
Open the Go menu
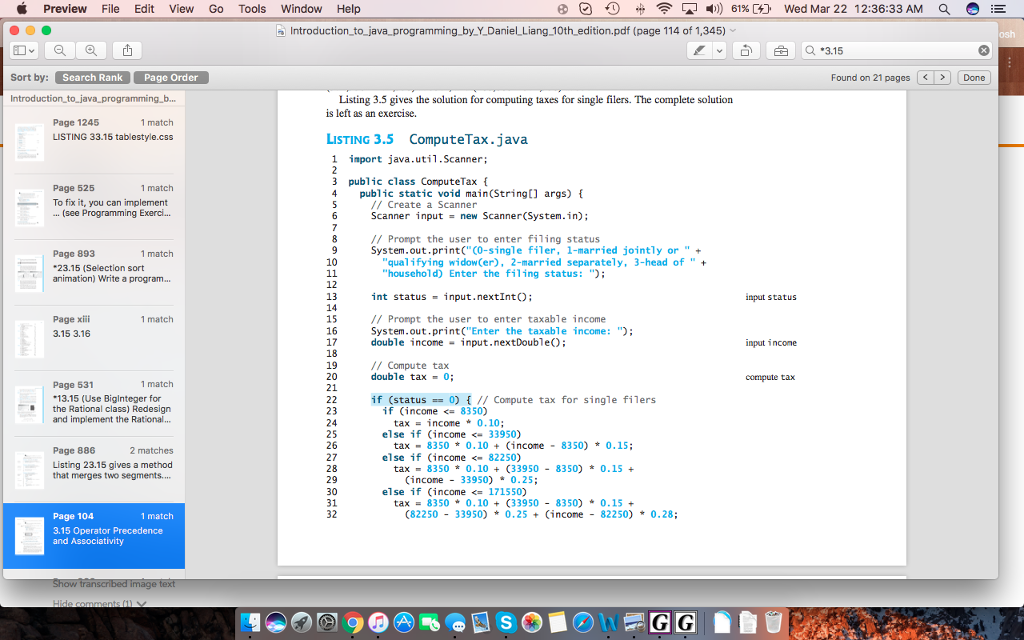tap(216, 9)
